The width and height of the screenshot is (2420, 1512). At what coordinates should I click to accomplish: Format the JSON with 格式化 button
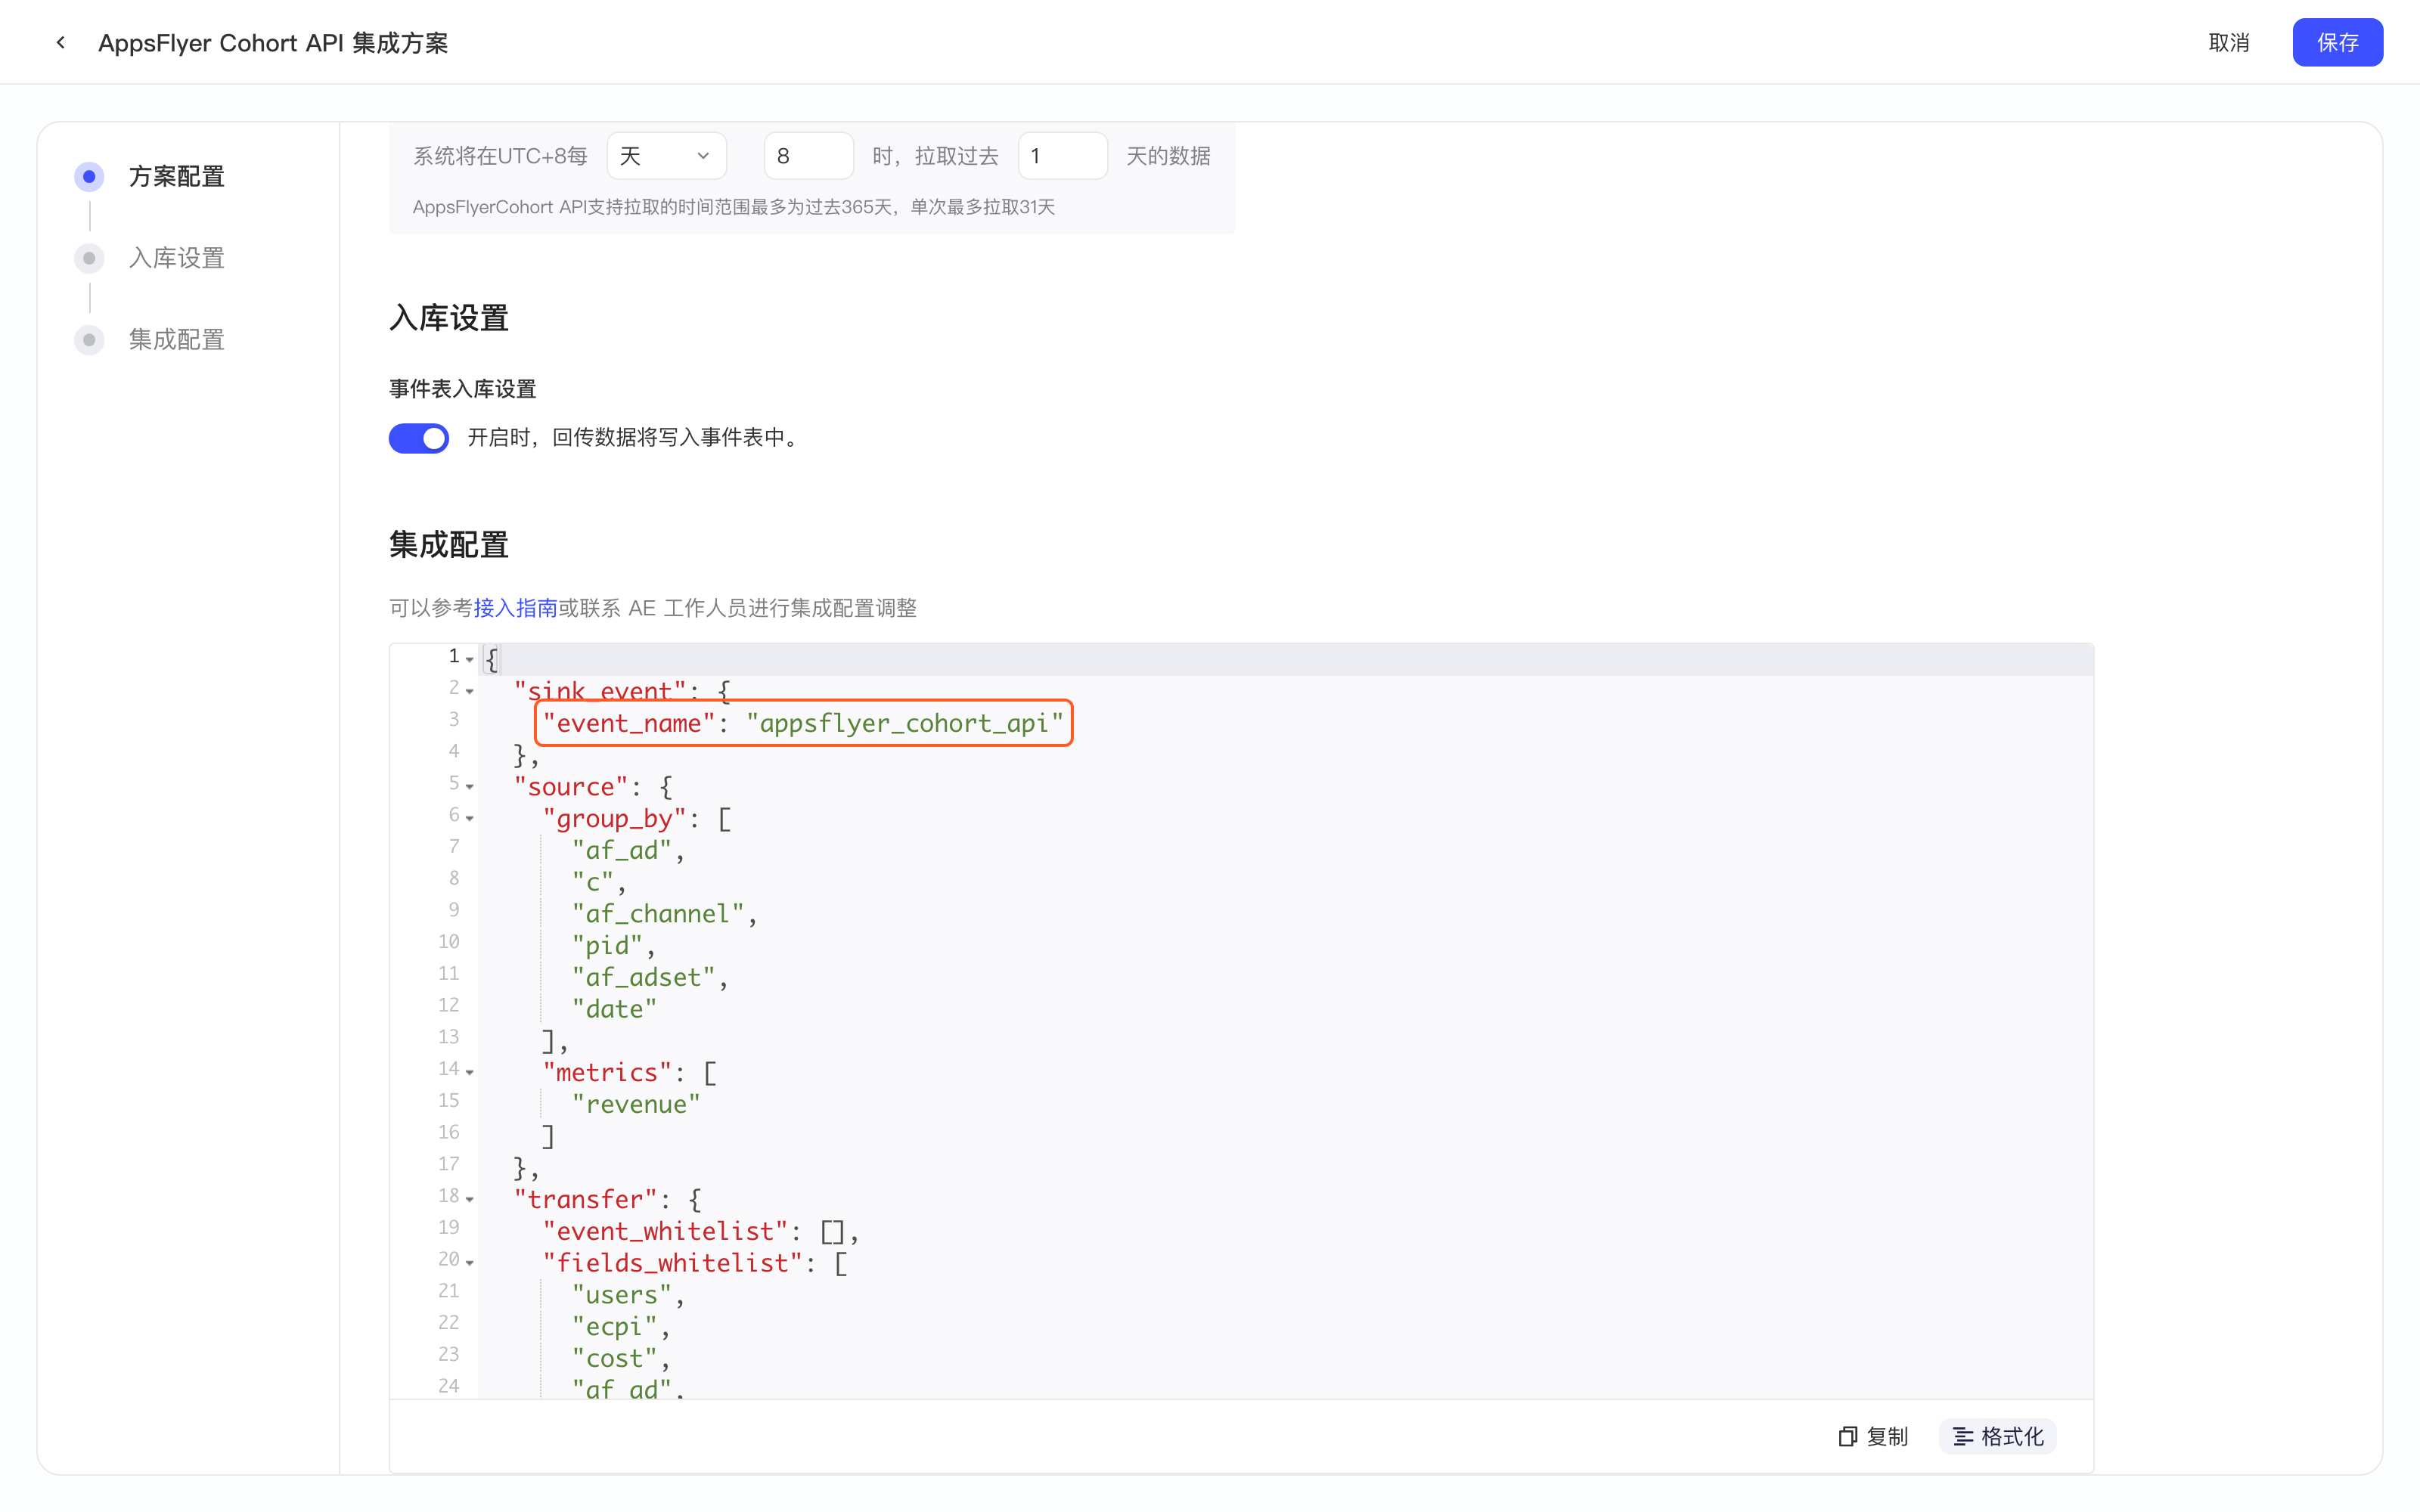(x=1998, y=1436)
